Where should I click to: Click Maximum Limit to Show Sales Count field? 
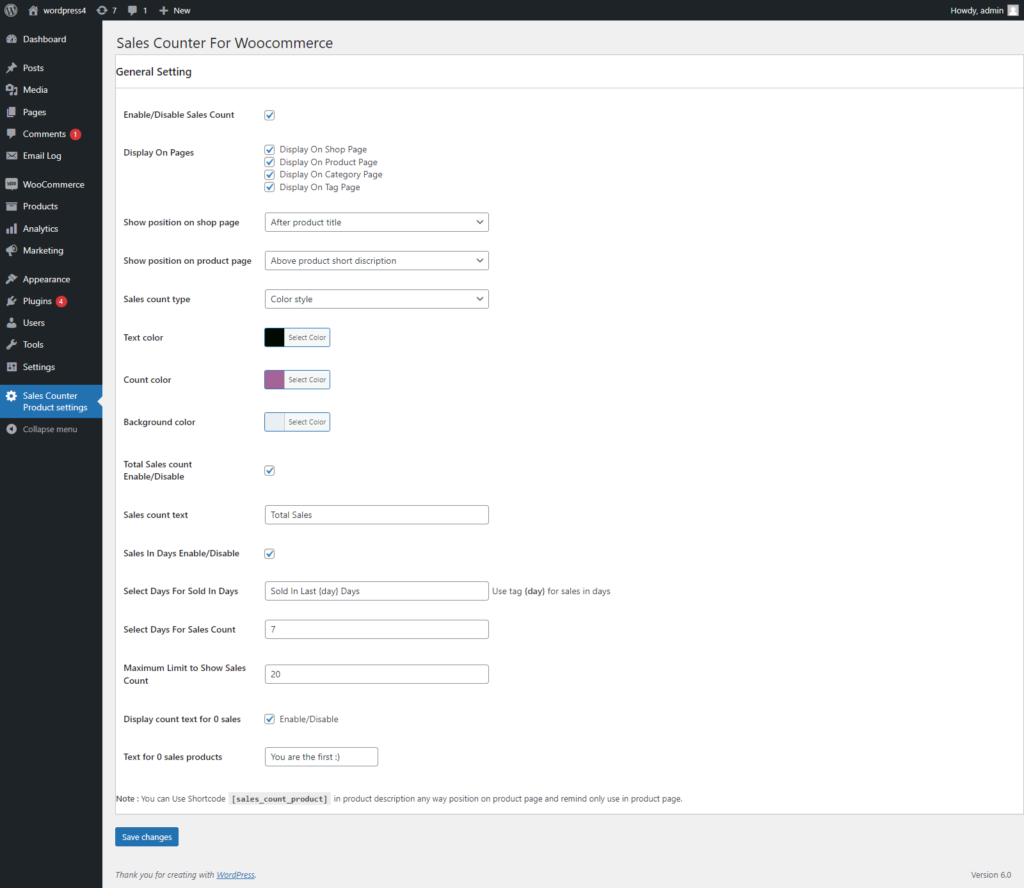(x=377, y=674)
